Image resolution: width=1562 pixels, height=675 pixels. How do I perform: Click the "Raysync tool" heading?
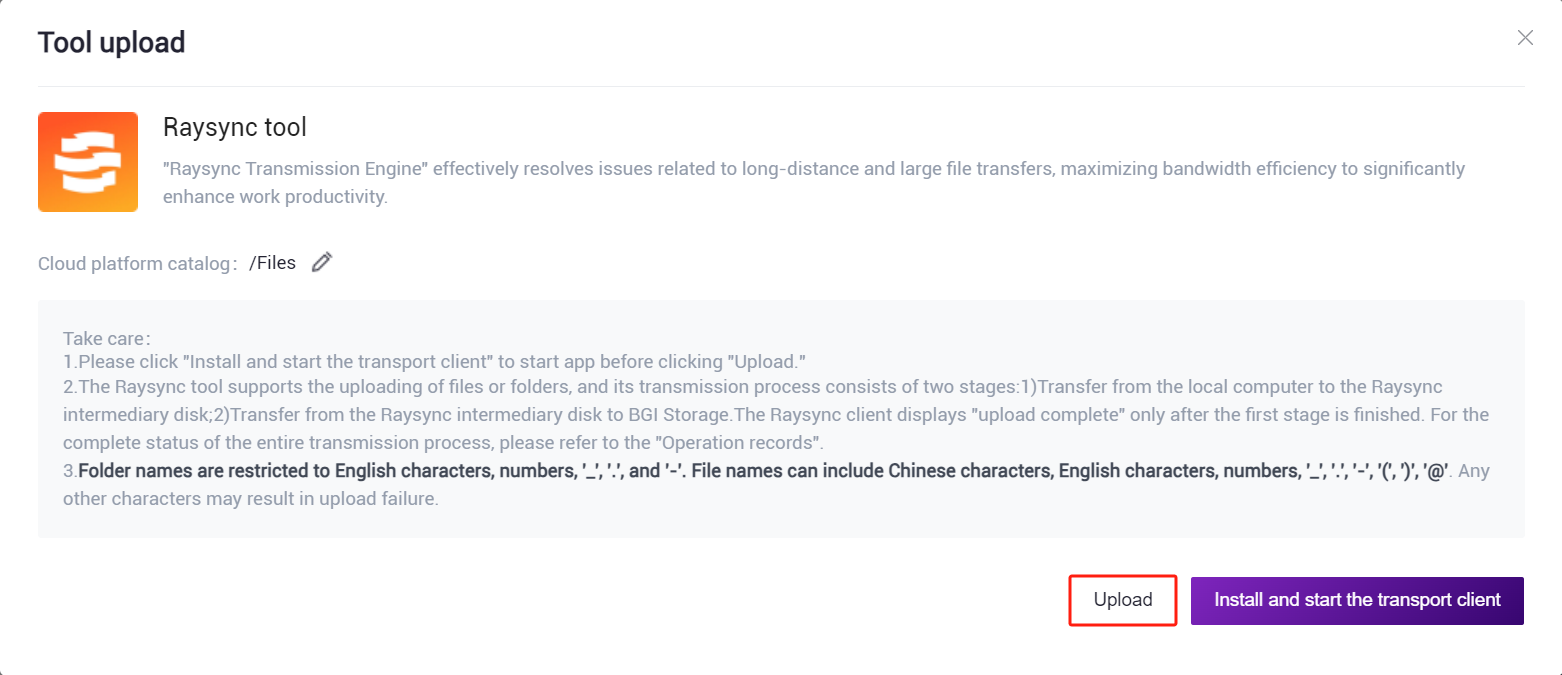pos(235,127)
